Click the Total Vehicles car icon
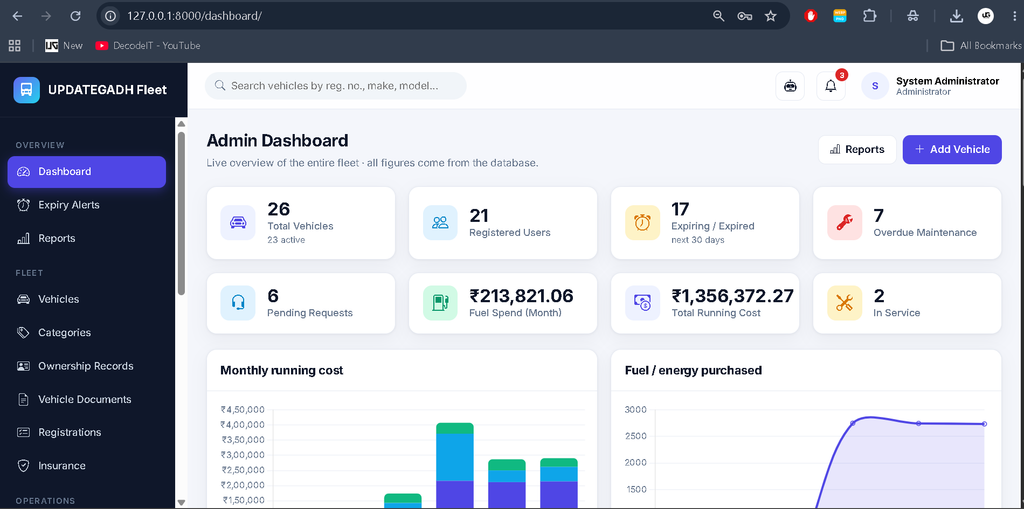 point(238,222)
